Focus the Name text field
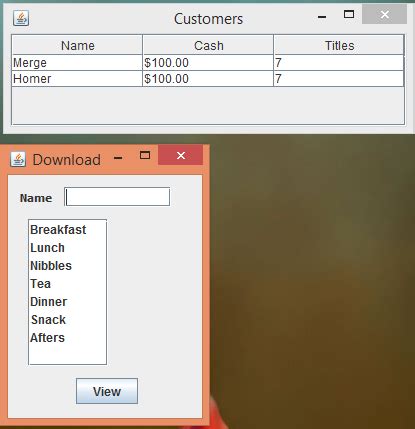Screen dimensions: 415x429 click(117, 197)
